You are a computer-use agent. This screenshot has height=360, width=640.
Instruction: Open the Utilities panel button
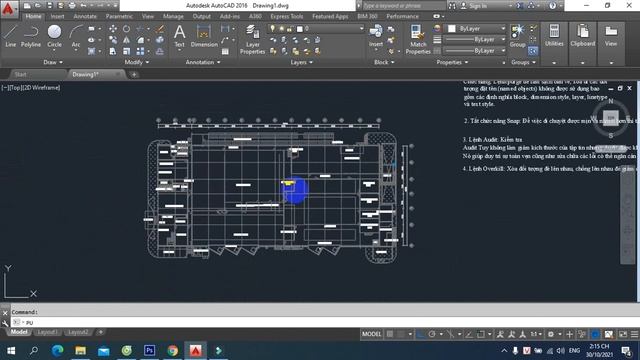coord(554,36)
